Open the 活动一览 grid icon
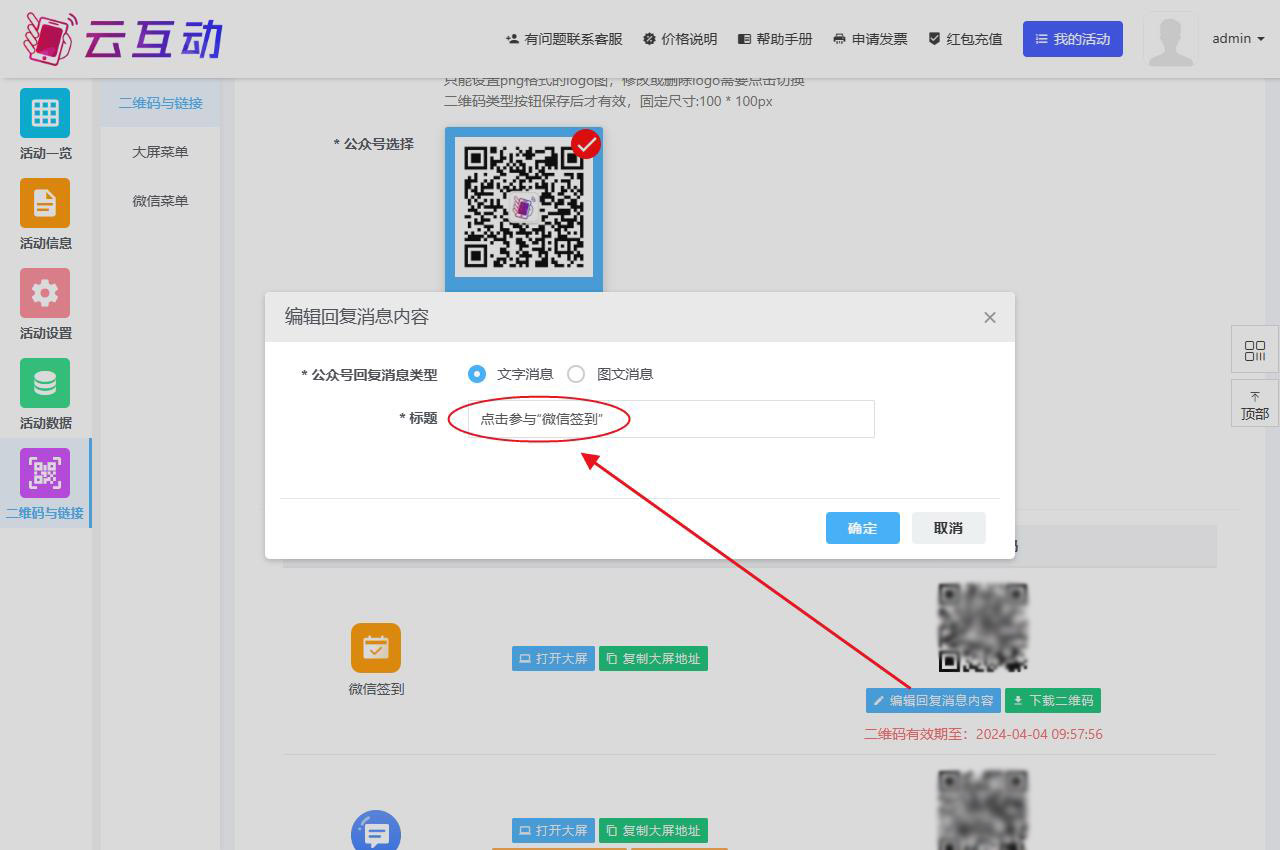 (x=45, y=113)
